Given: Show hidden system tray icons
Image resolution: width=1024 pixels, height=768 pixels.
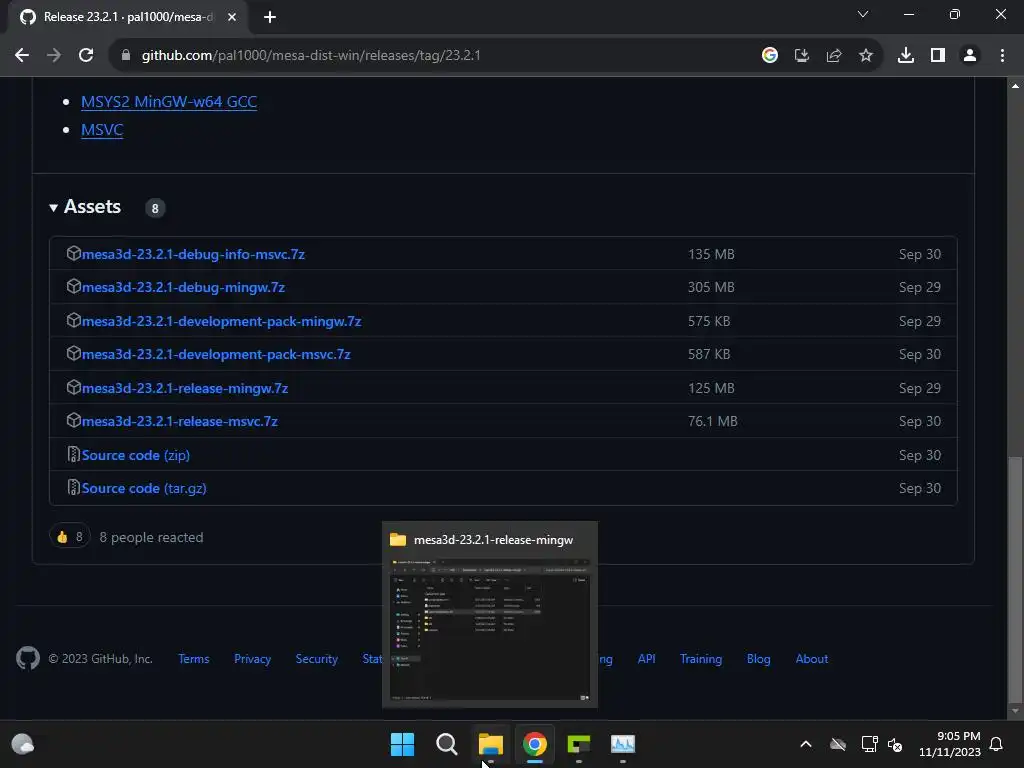Looking at the screenshot, I should (x=806, y=744).
